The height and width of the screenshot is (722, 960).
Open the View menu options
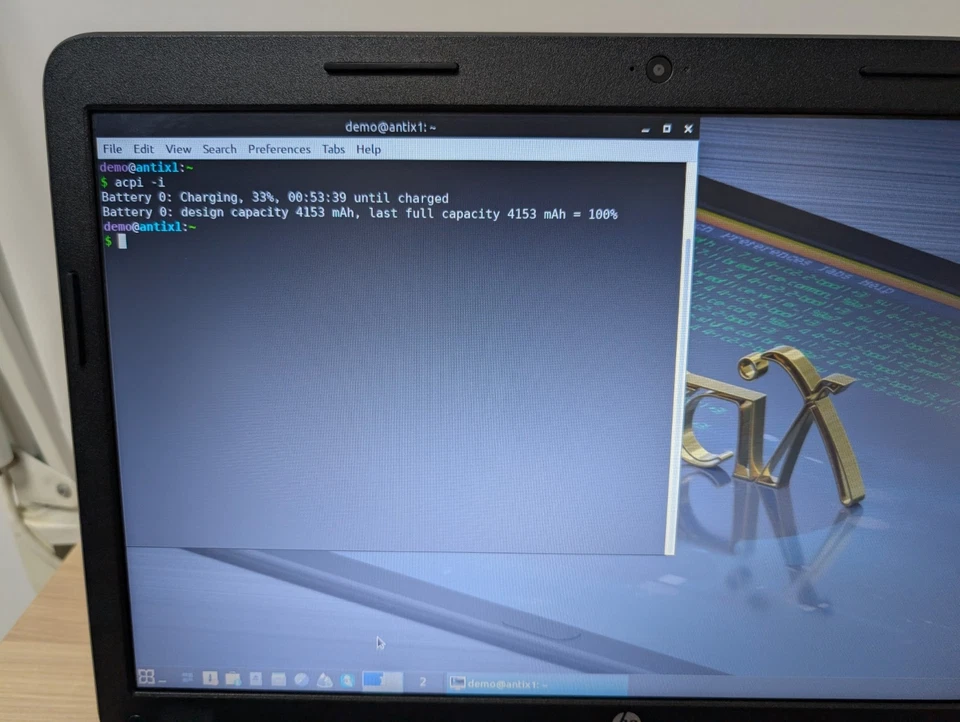pyautogui.click(x=178, y=149)
